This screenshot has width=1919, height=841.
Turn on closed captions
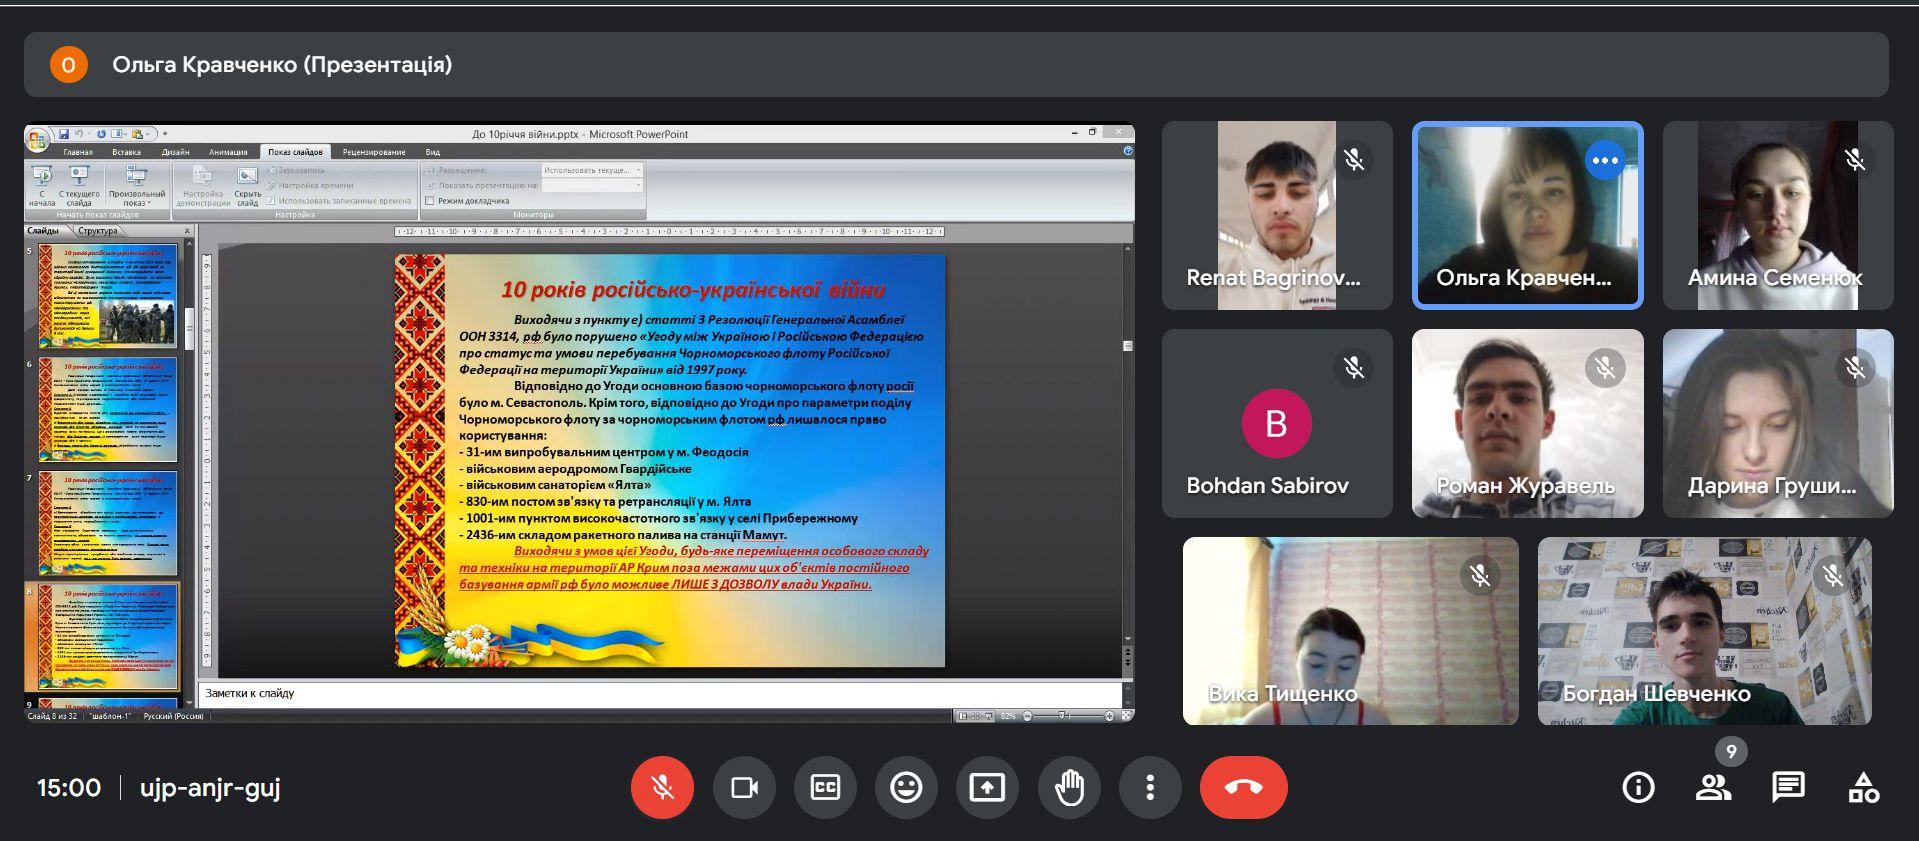825,788
